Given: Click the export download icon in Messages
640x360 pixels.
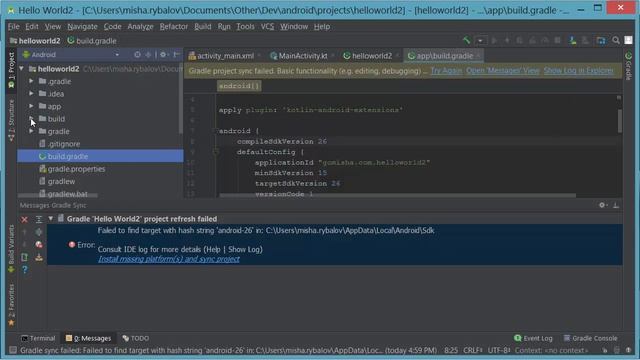Looking at the screenshot, I should tap(39, 257).
